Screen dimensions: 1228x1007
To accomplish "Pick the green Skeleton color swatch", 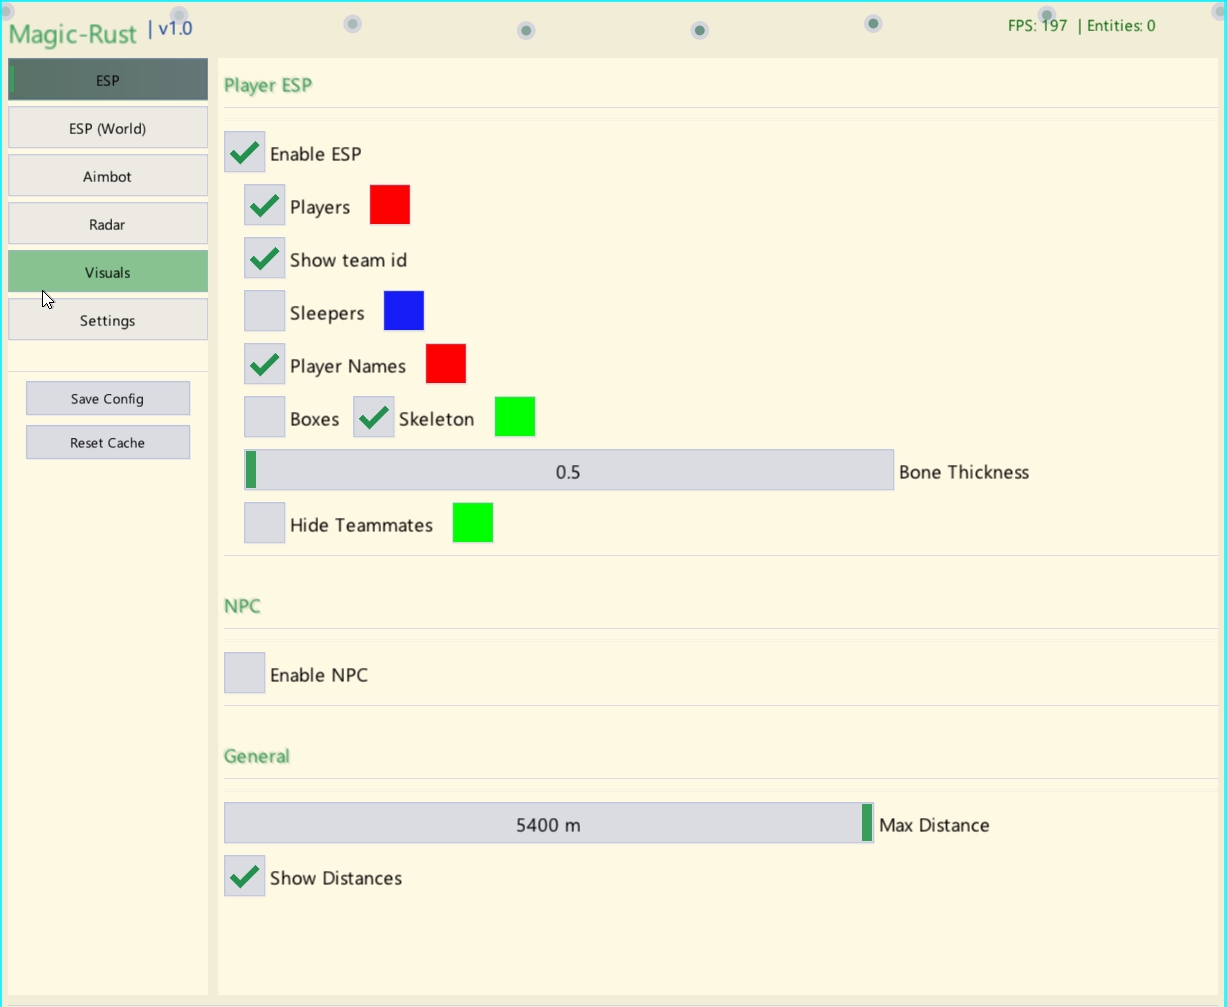I will (515, 417).
